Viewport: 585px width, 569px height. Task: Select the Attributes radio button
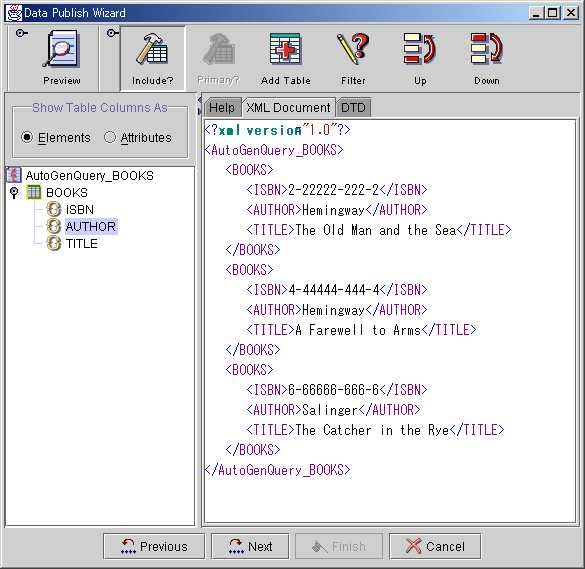tap(109, 137)
